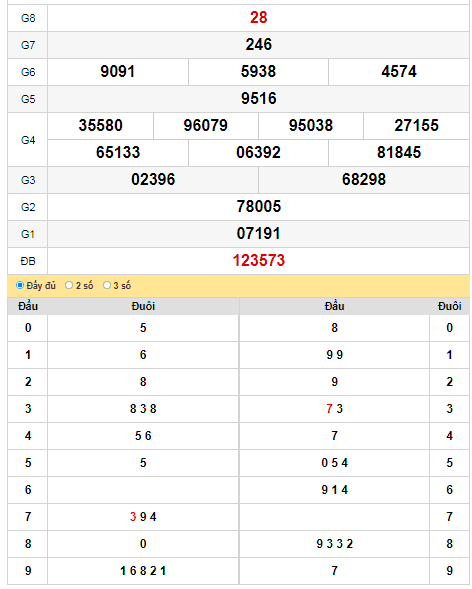Click the G7 result 246
This screenshot has height=589, width=472.
tap(259, 45)
